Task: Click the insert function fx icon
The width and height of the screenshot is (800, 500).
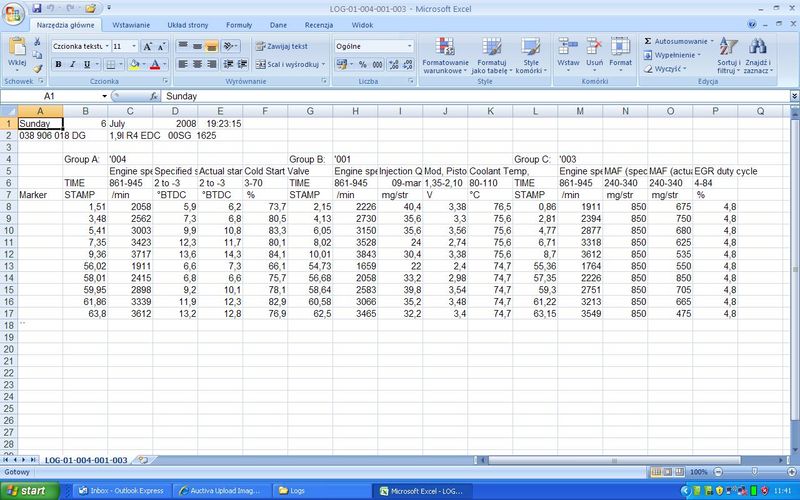Action: click(153, 96)
